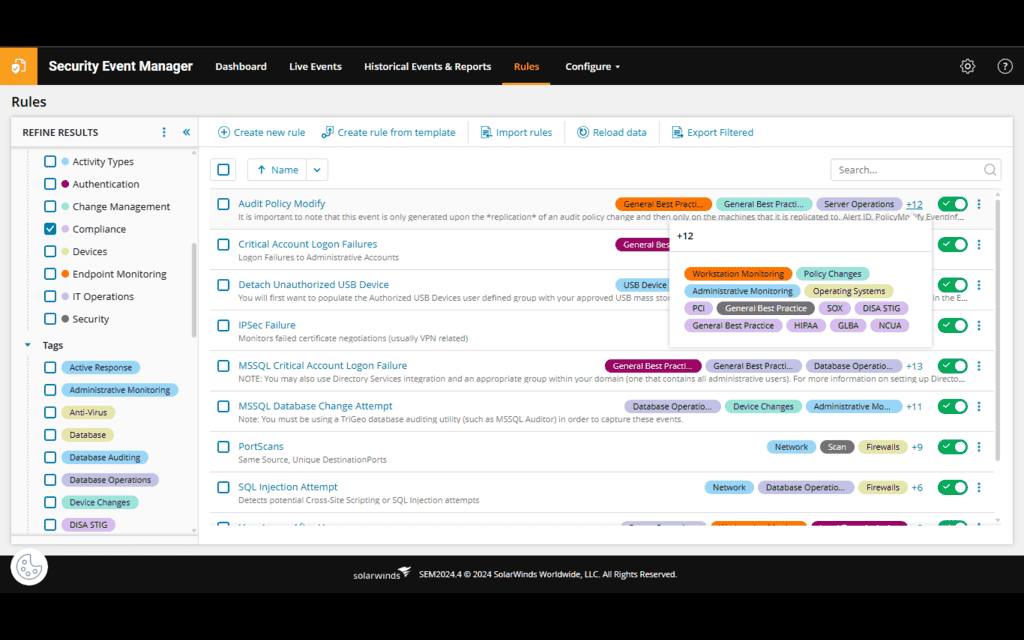
Task: Open more options for IPSec Failure
Action: click(978, 325)
